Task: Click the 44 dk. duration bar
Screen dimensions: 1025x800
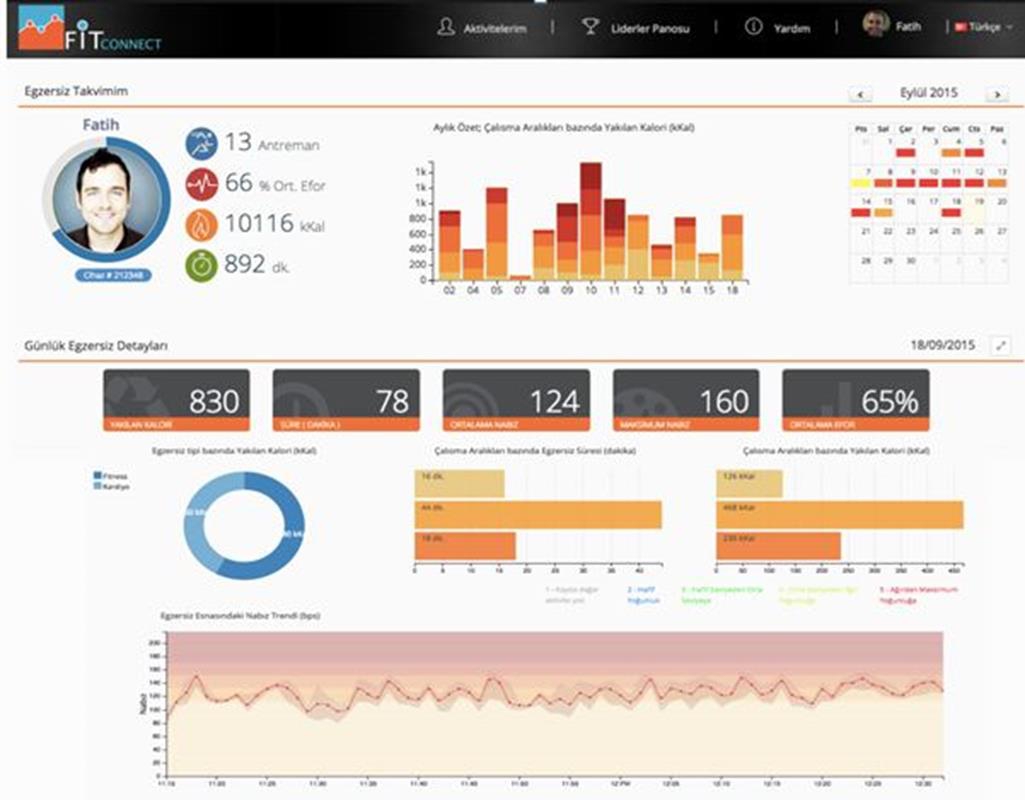Action: point(538,515)
